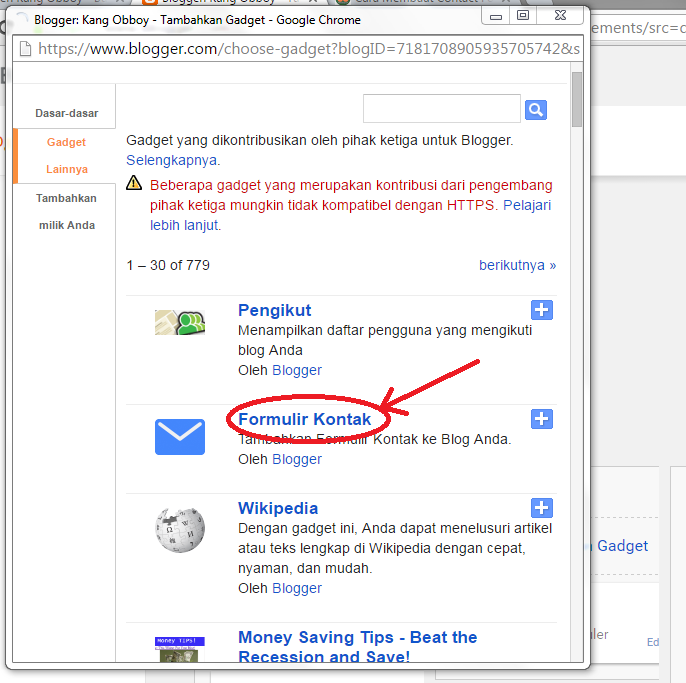Open the Selengkapnya link
The width and height of the screenshot is (686, 683).
[172, 160]
